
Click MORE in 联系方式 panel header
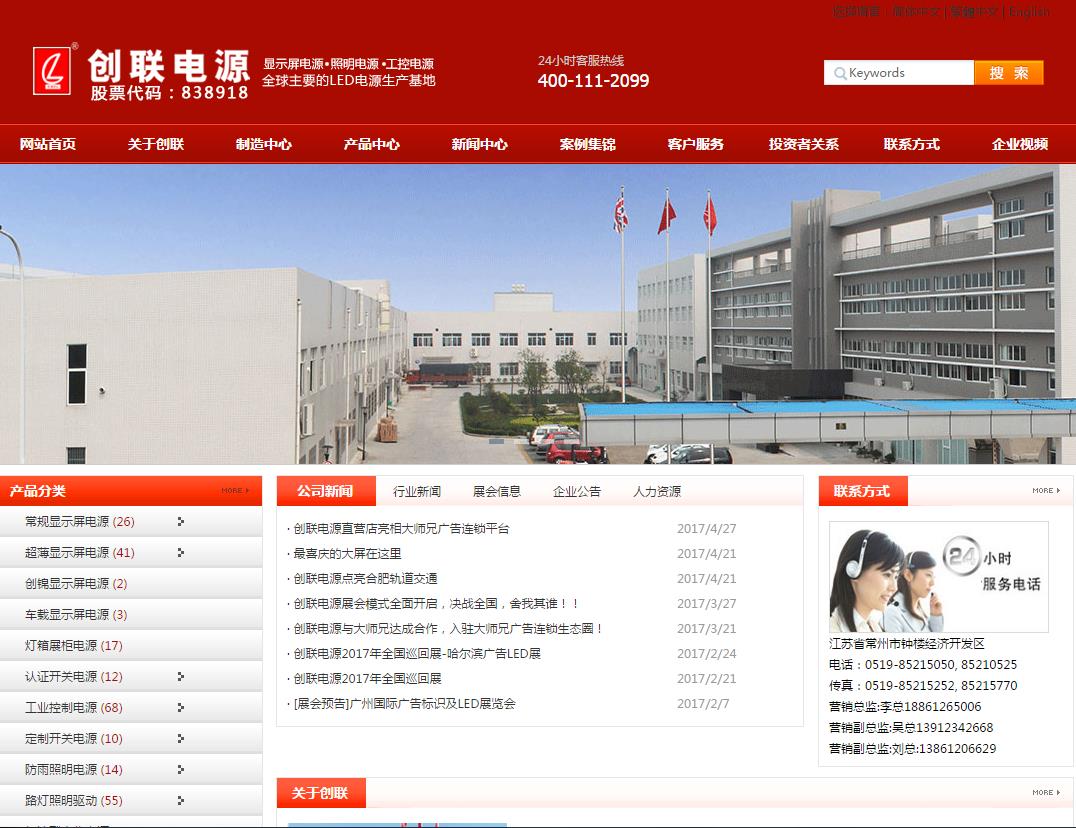pyautogui.click(x=1046, y=490)
